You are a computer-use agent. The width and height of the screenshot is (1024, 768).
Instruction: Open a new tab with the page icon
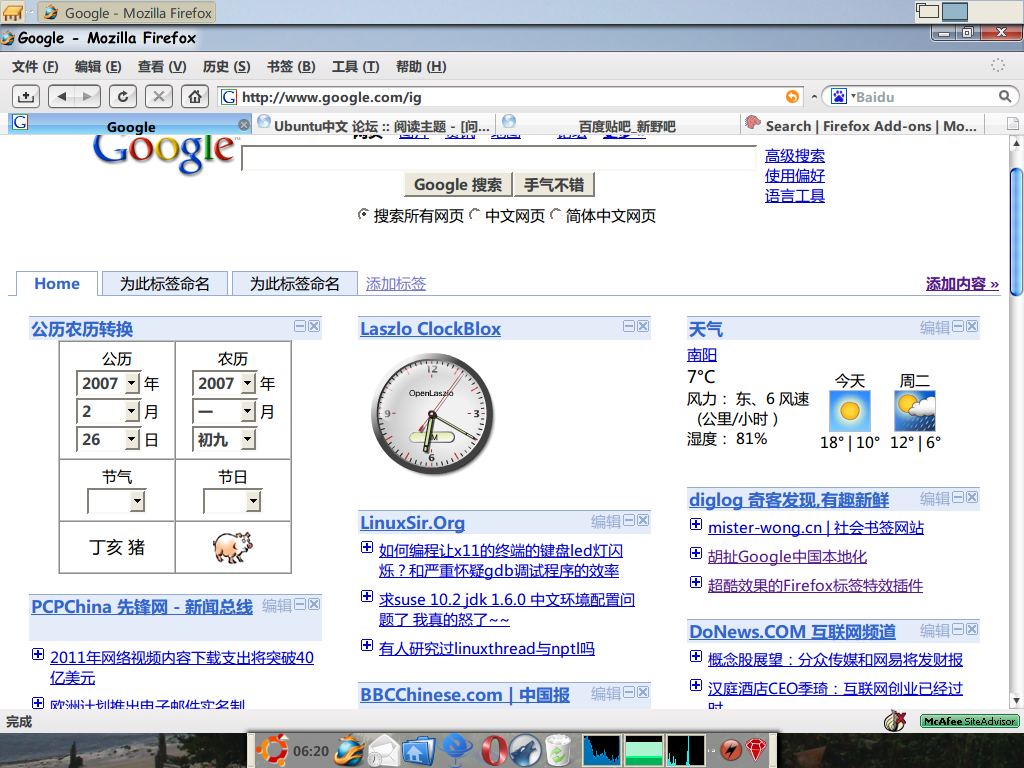[1013, 123]
